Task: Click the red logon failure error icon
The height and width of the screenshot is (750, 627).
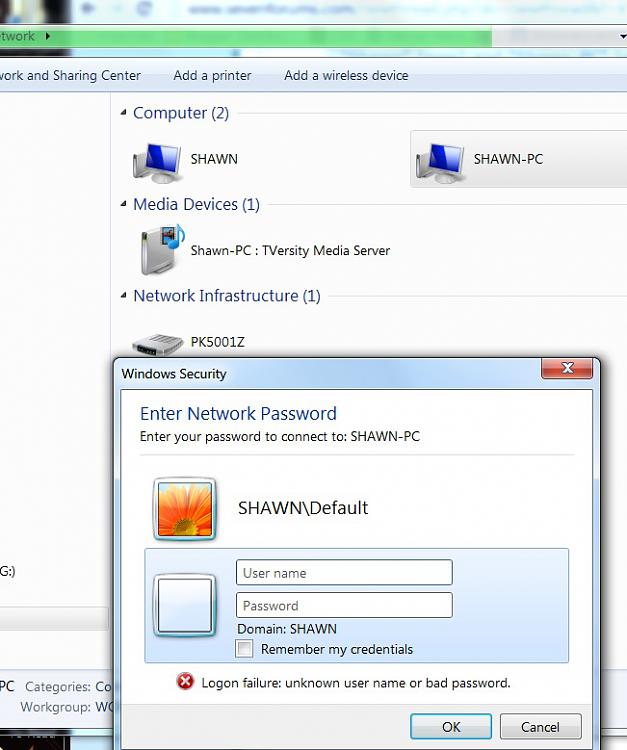Action: pyautogui.click(x=185, y=682)
